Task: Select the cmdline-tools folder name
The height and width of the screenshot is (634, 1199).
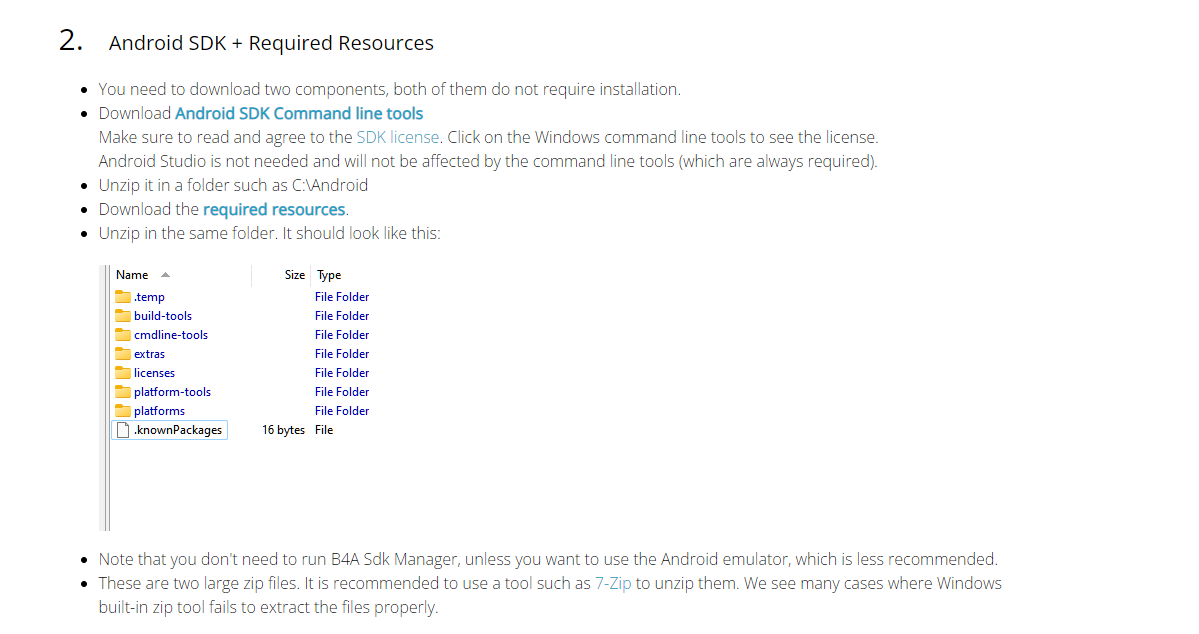Action: click(x=171, y=335)
